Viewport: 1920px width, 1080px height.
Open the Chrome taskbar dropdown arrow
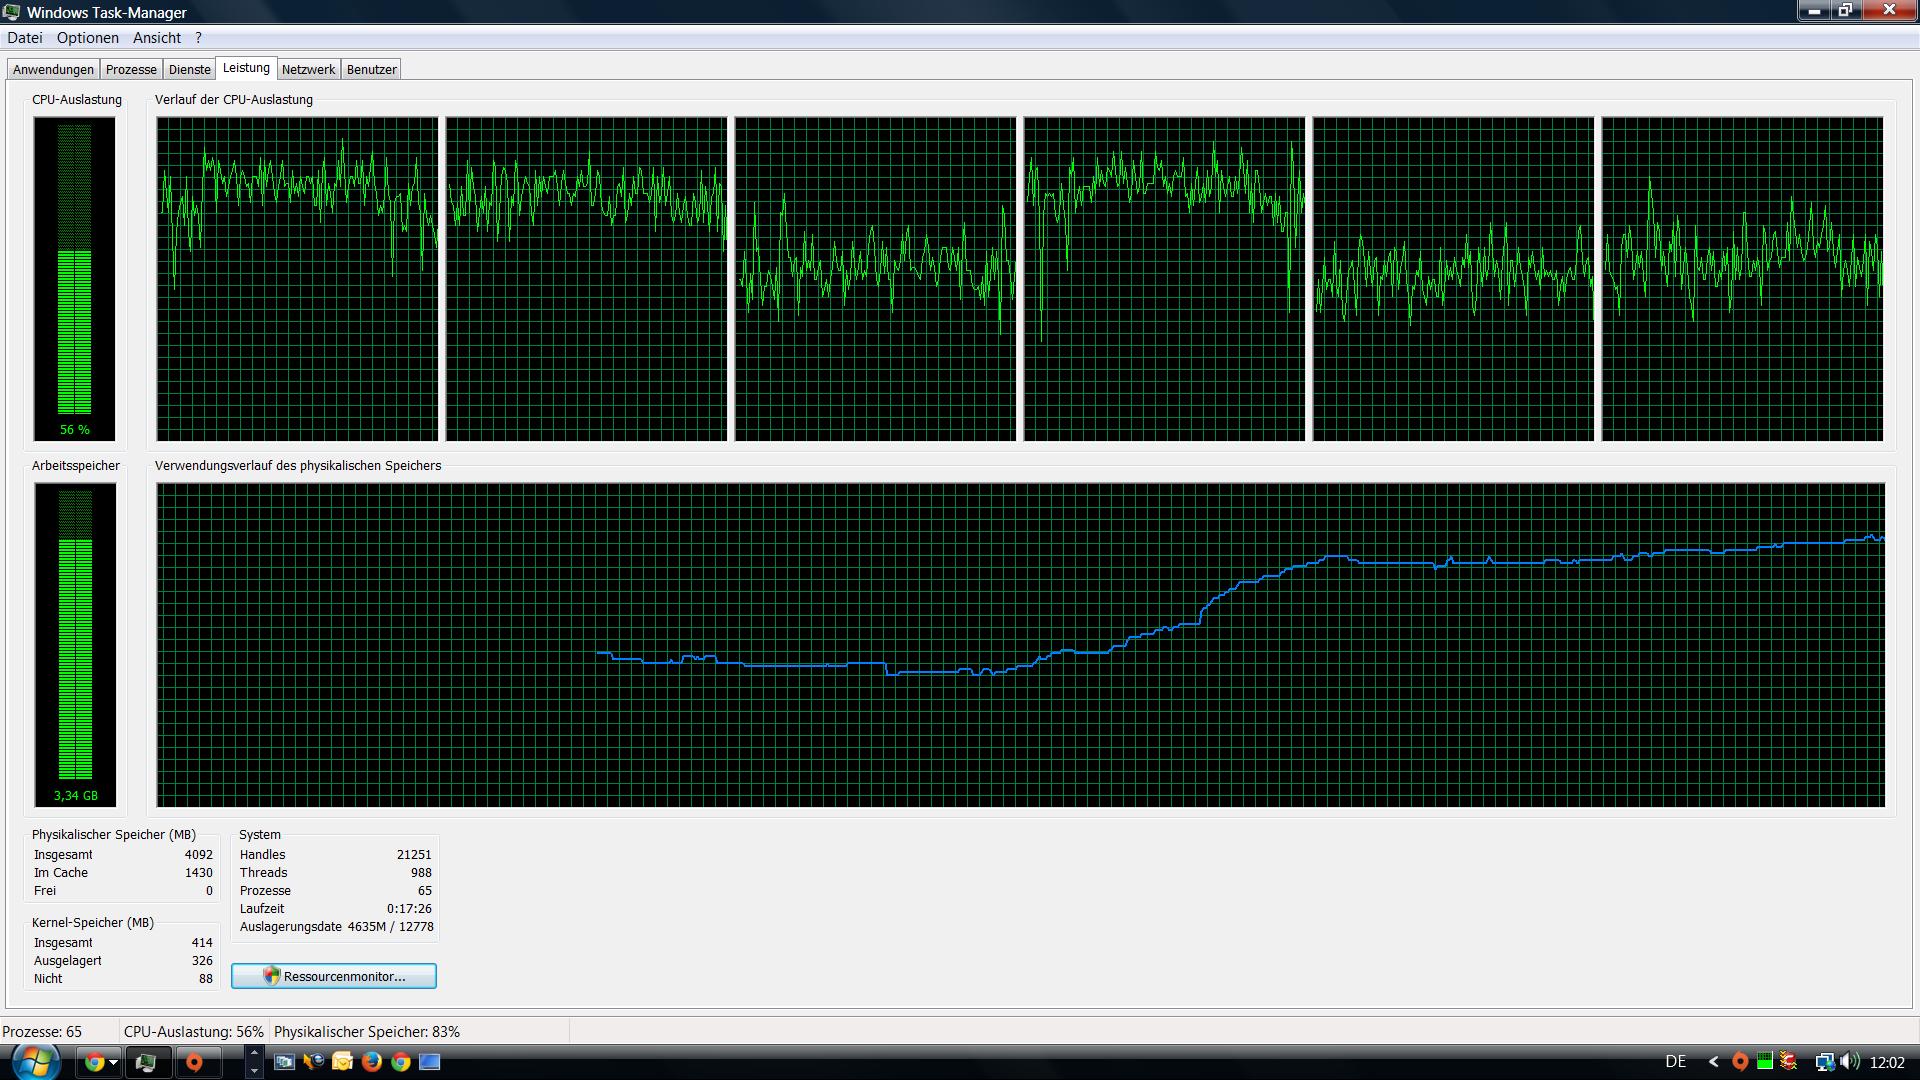pyautogui.click(x=114, y=1062)
